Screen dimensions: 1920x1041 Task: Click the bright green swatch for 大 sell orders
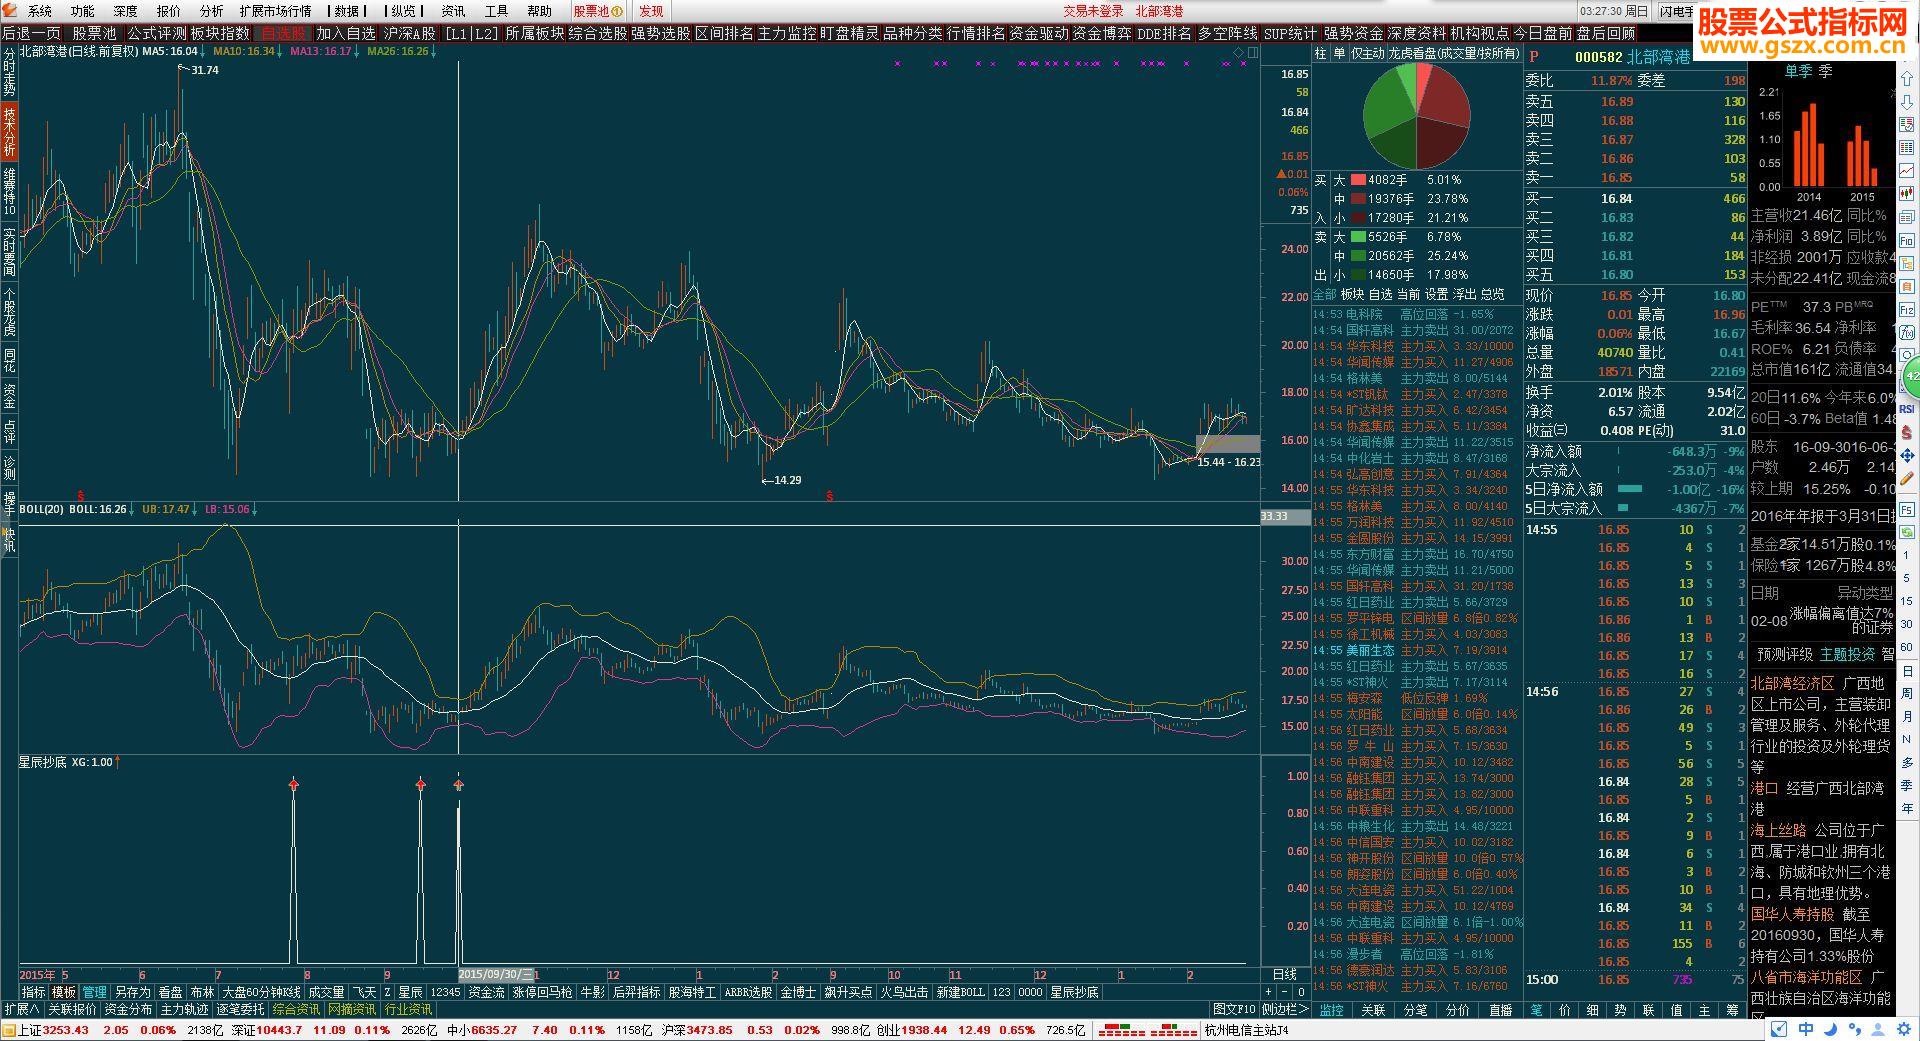pyautogui.click(x=1358, y=237)
